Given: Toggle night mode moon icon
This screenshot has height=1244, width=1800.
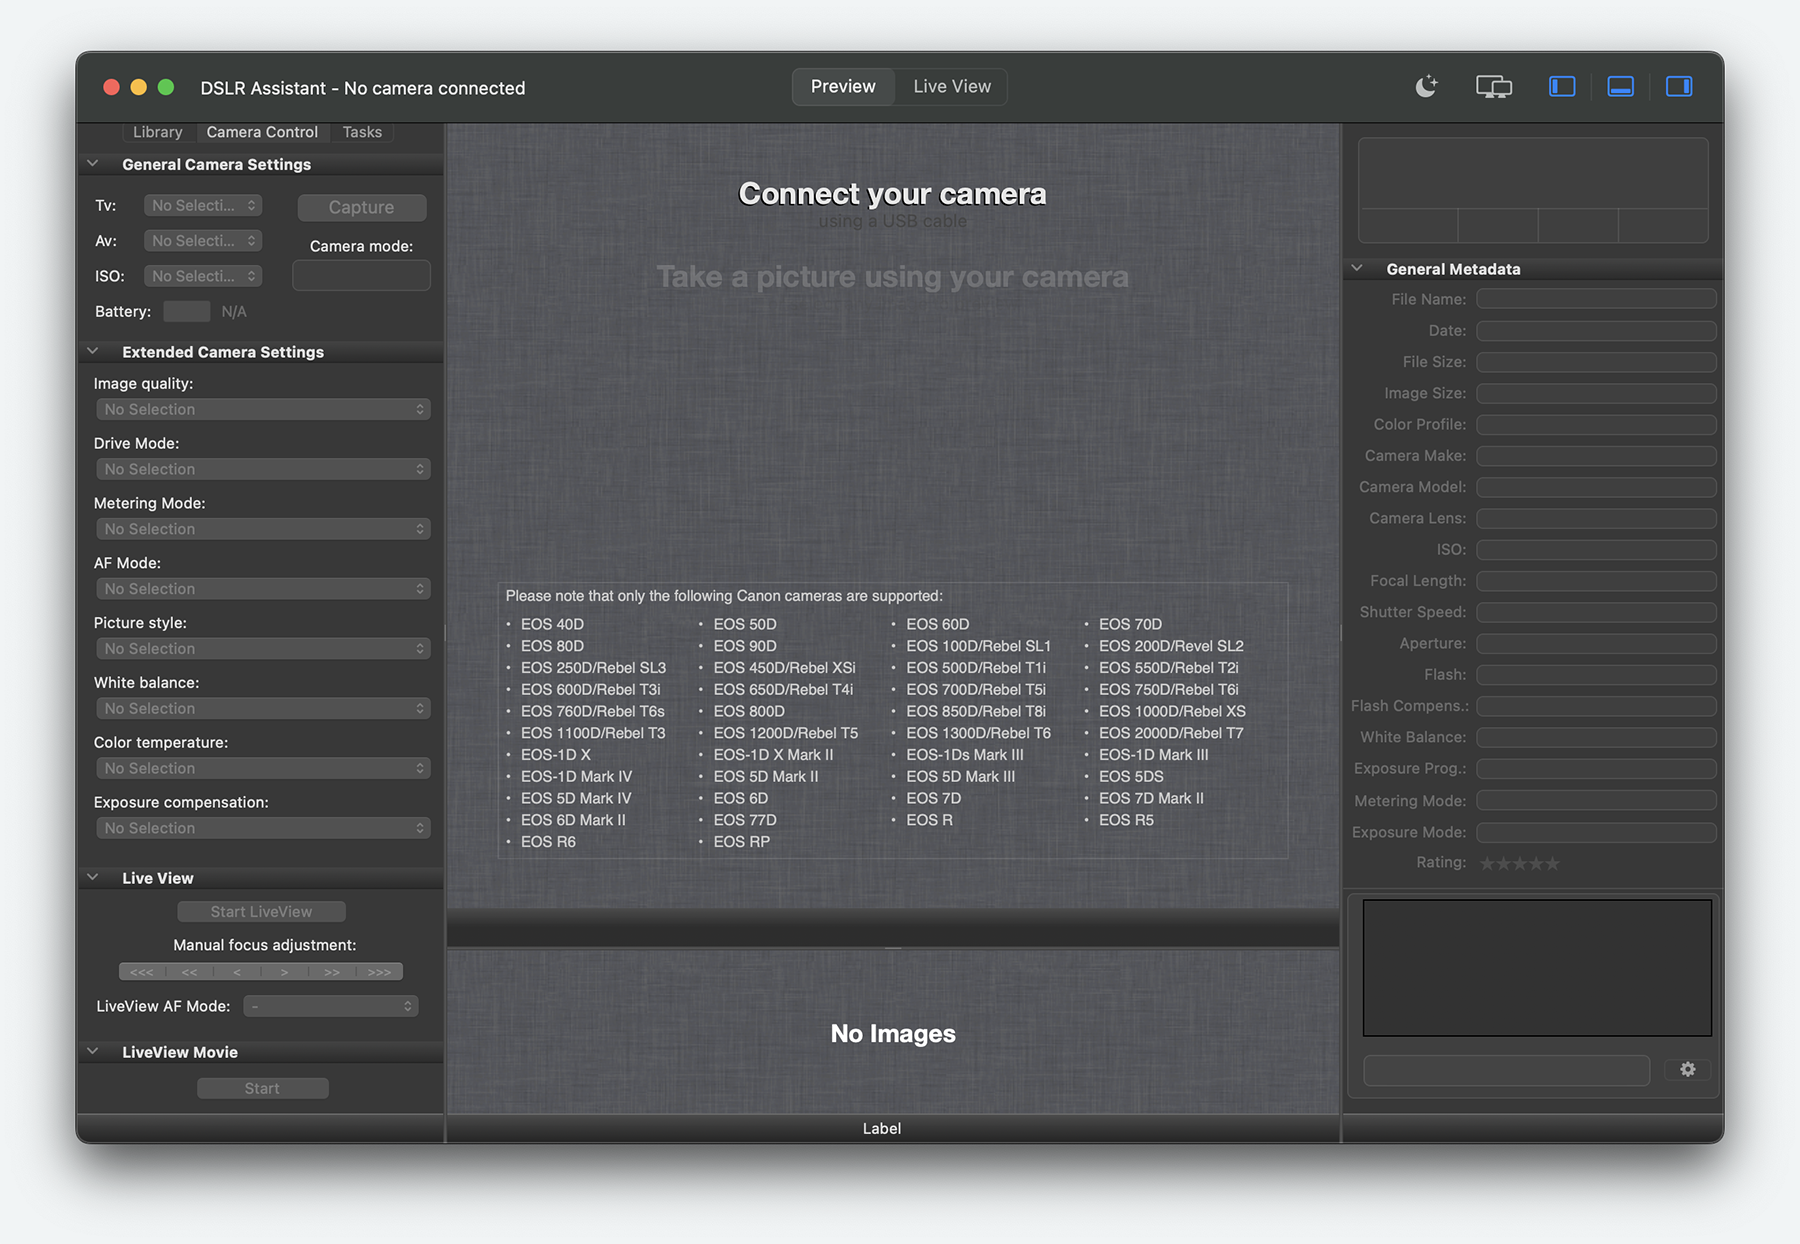Looking at the screenshot, I should click(x=1426, y=87).
